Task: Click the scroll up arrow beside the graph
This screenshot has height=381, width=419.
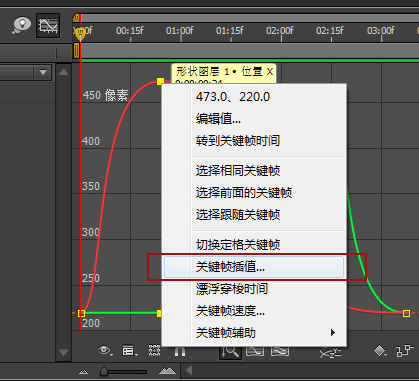Action: [63, 72]
